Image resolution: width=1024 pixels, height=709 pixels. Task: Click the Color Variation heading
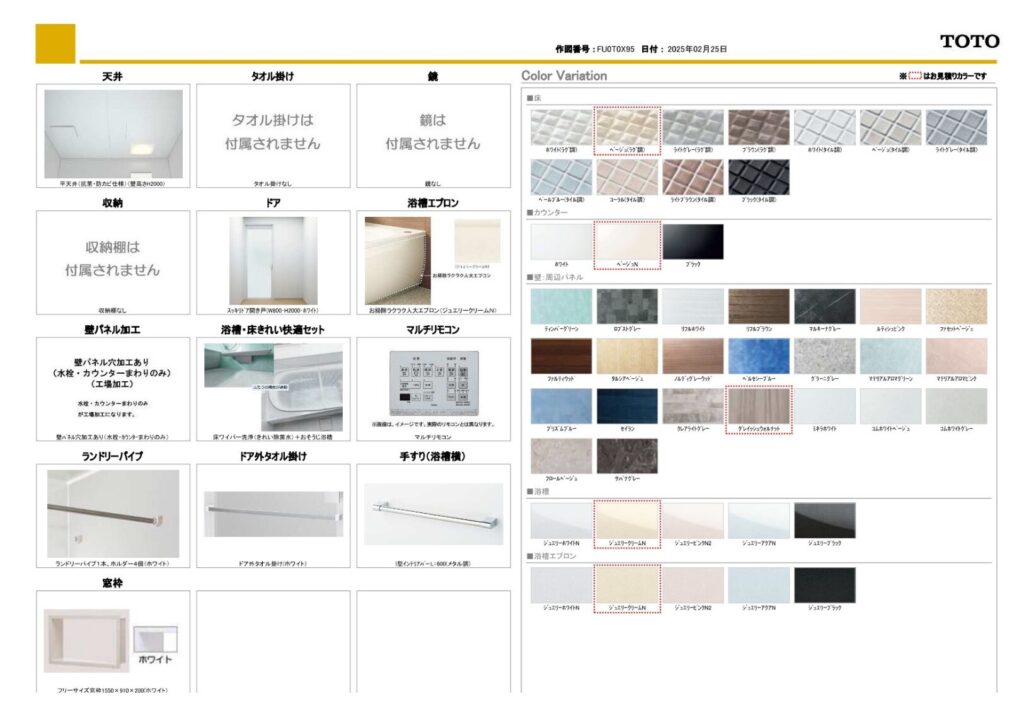point(564,76)
